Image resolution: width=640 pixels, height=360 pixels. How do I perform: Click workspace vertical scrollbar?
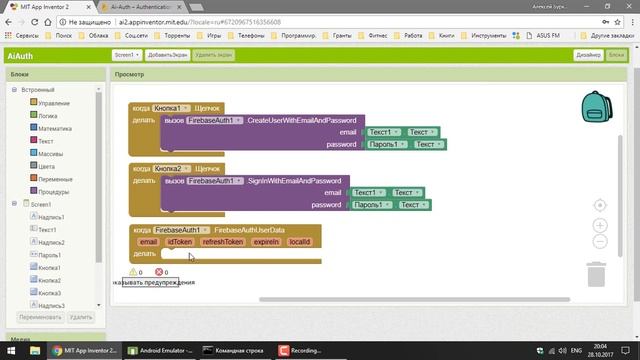coord(620,196)
